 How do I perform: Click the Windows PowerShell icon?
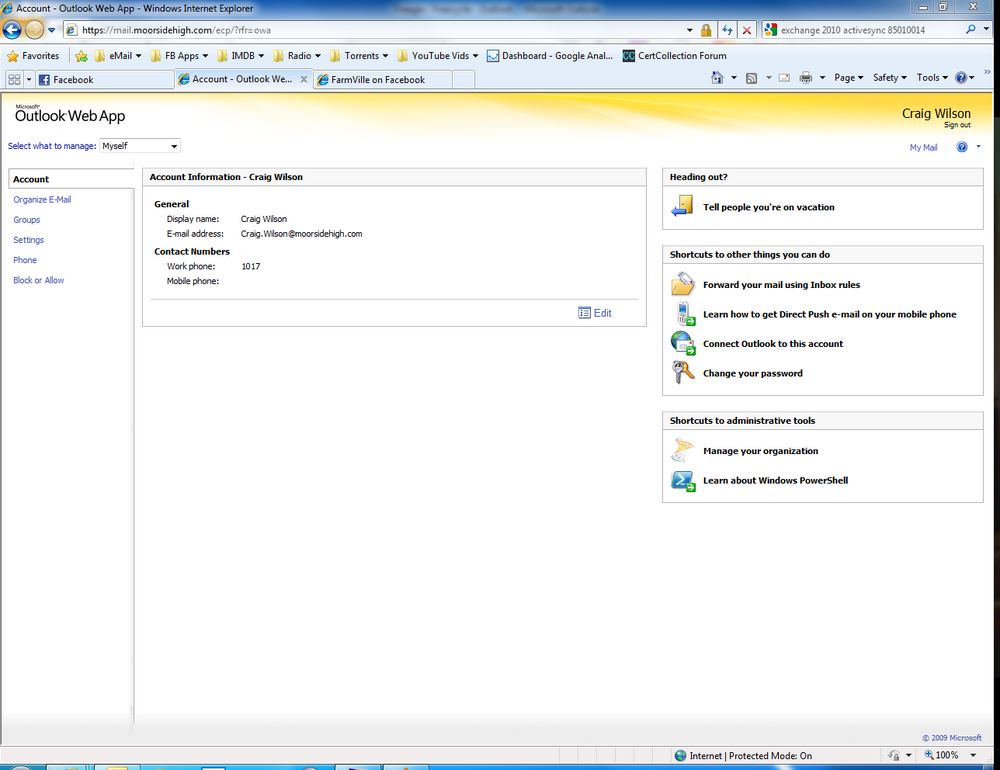(x=682, y=481)
